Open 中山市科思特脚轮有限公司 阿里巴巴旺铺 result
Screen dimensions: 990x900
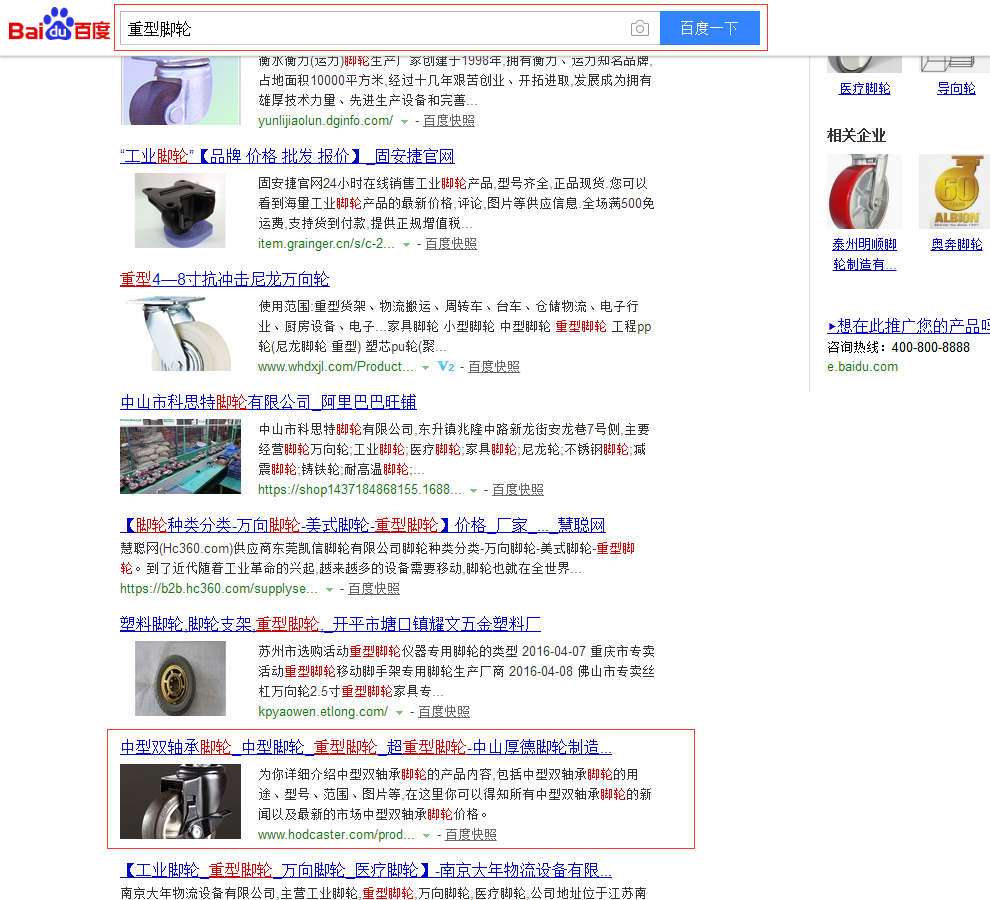tap(268, 402)
